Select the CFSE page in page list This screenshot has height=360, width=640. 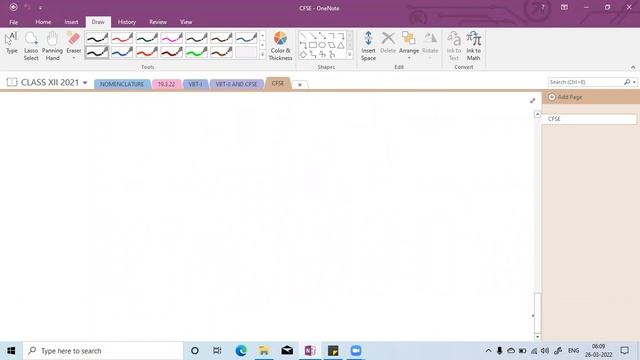(x=590, y=119)
